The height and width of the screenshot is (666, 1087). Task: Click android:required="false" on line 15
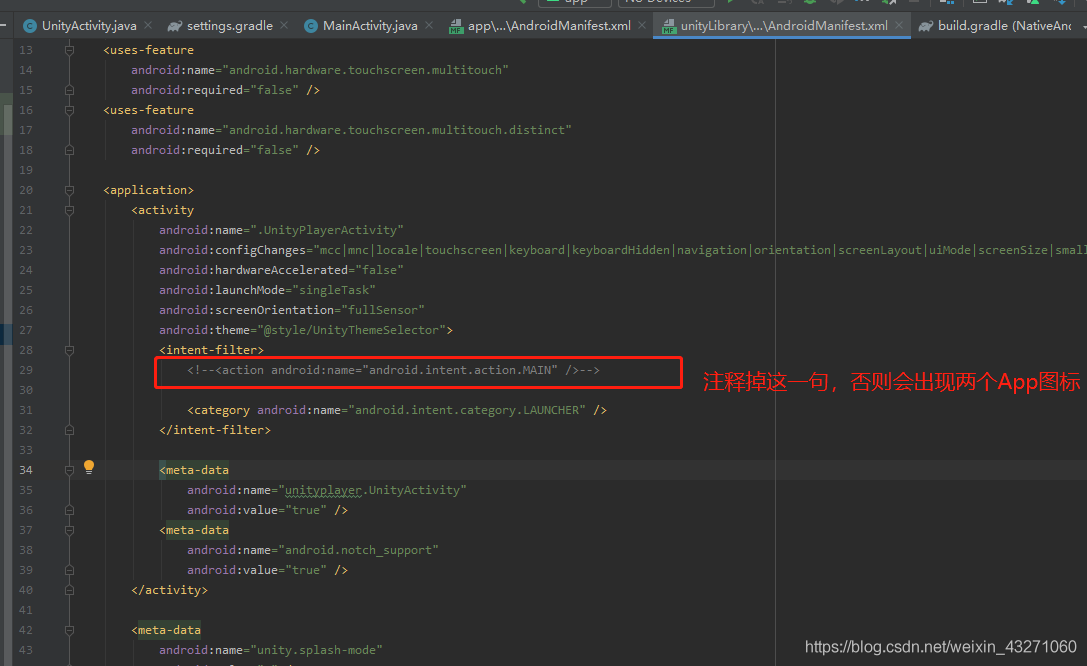click(x=215, y=90)
